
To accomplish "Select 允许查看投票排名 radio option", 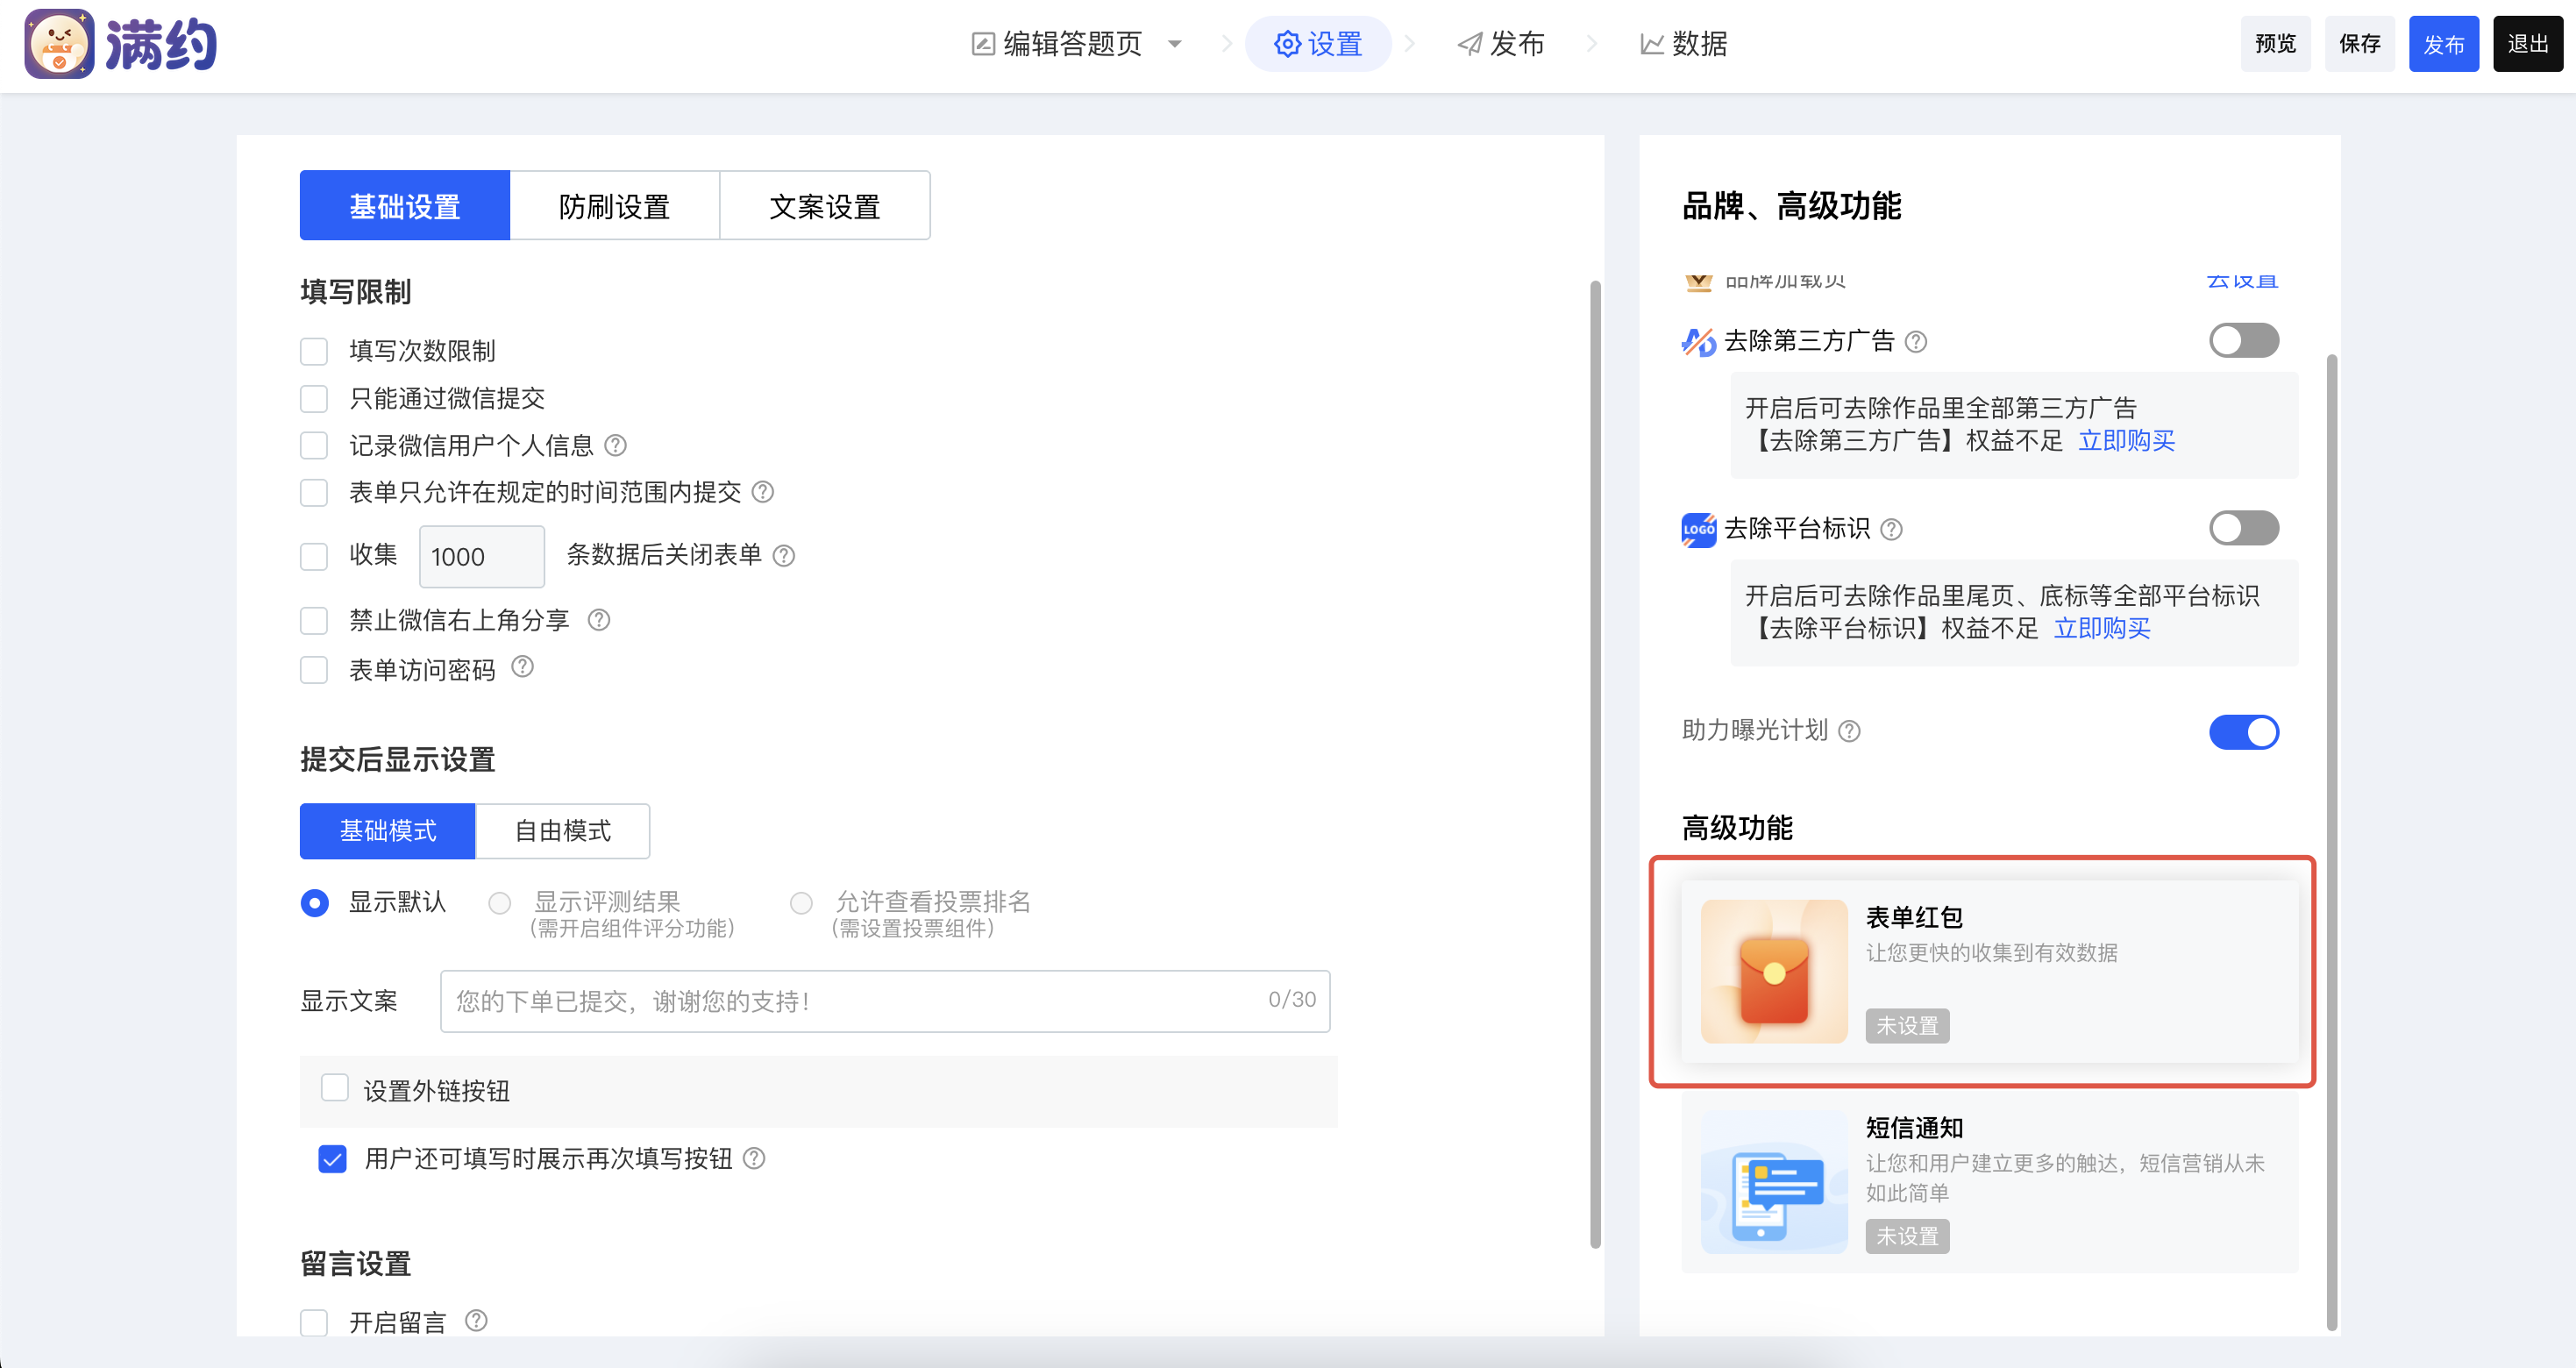I will (801, 903).
